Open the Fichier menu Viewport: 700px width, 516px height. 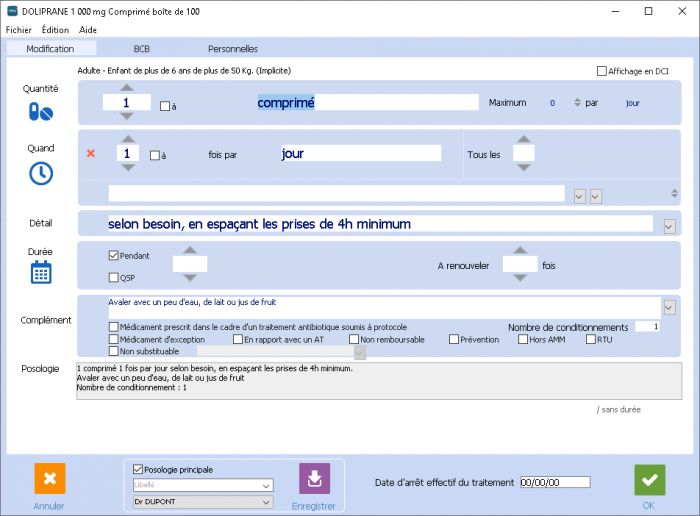tap(19, 30)
